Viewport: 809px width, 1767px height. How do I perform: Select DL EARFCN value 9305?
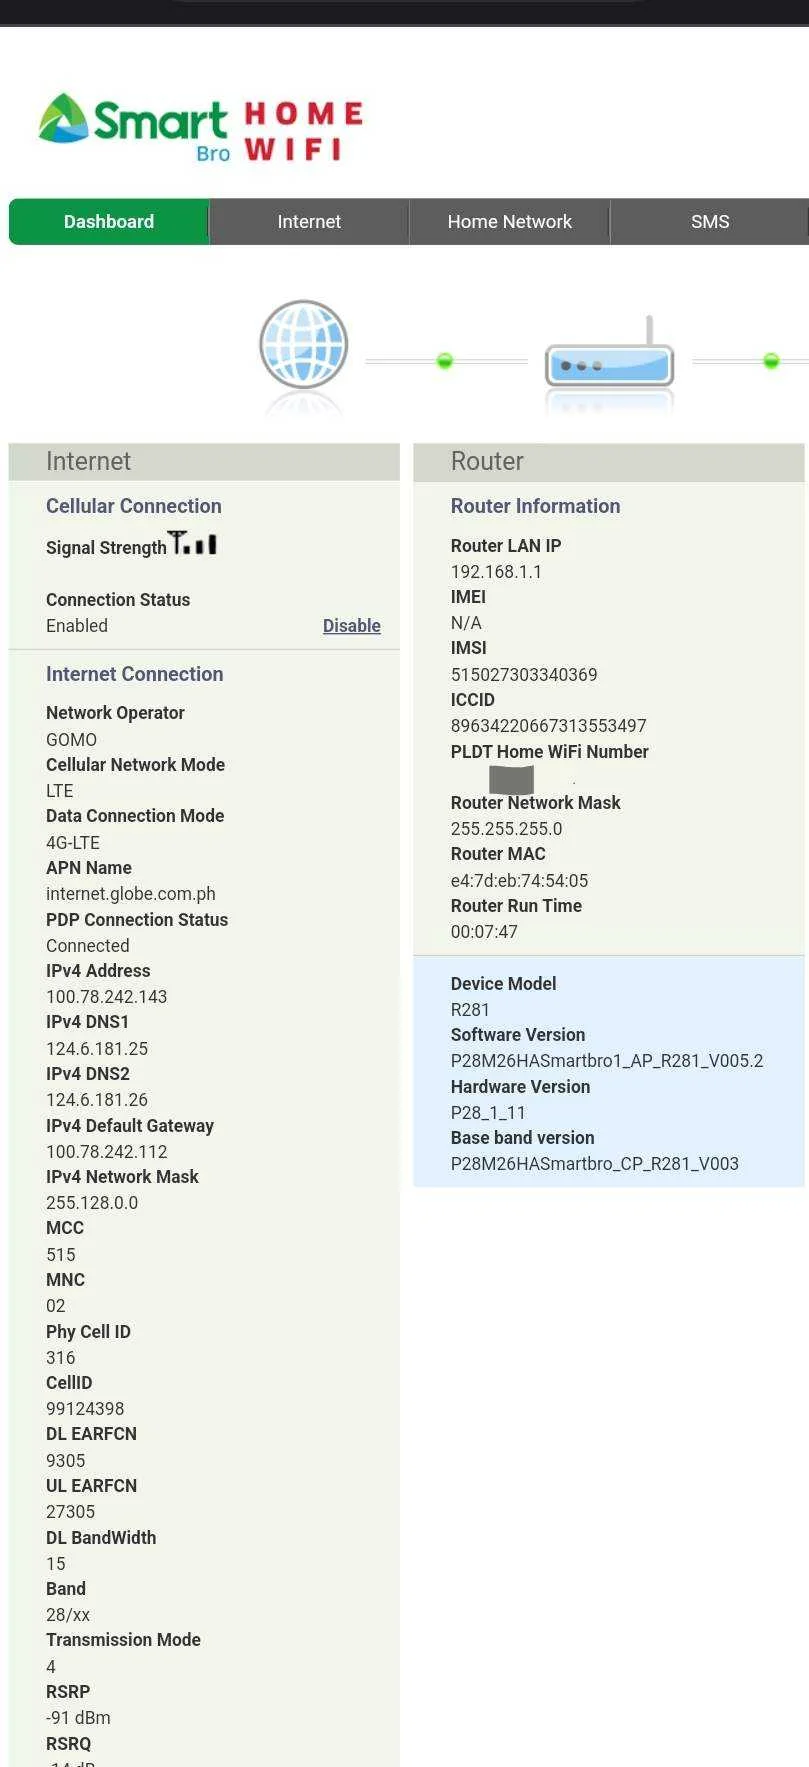click(x=66, y=1461)
